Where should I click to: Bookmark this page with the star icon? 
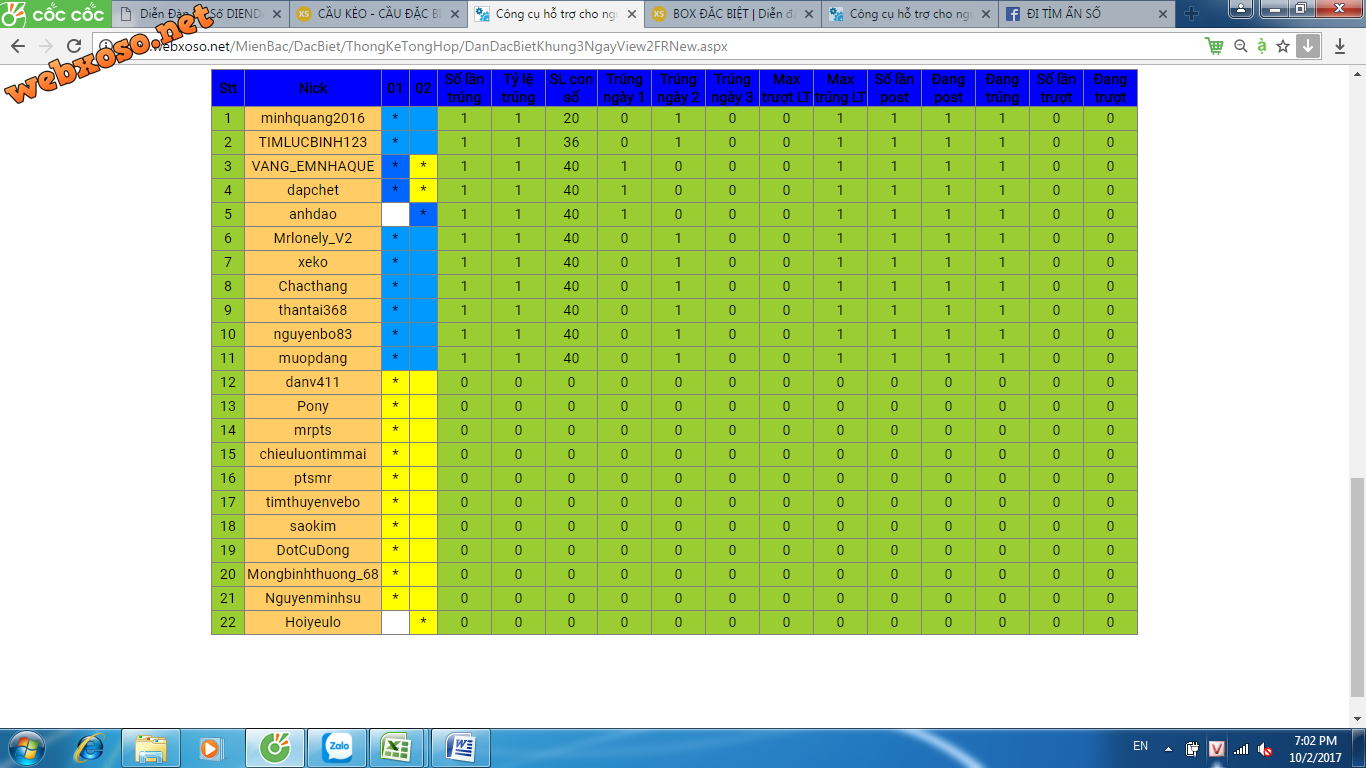point(1283,46)
